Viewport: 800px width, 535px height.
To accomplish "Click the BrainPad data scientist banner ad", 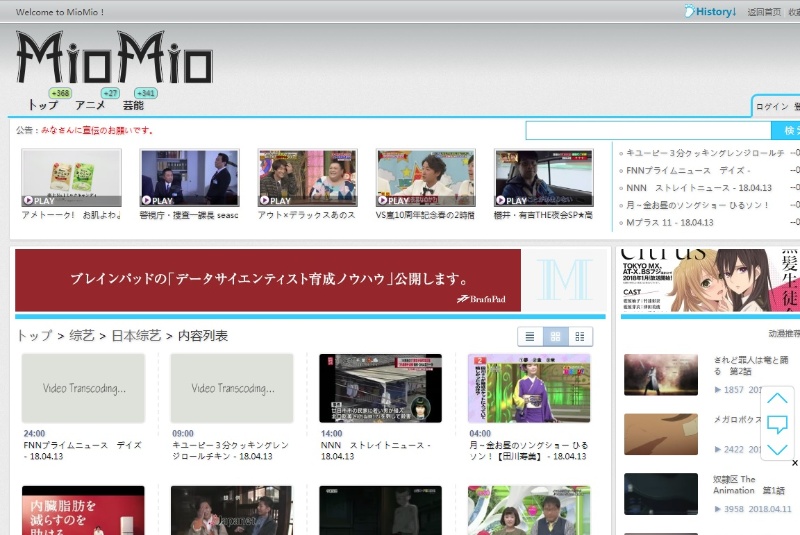I will pyautogui.click(x=268, y=280).
